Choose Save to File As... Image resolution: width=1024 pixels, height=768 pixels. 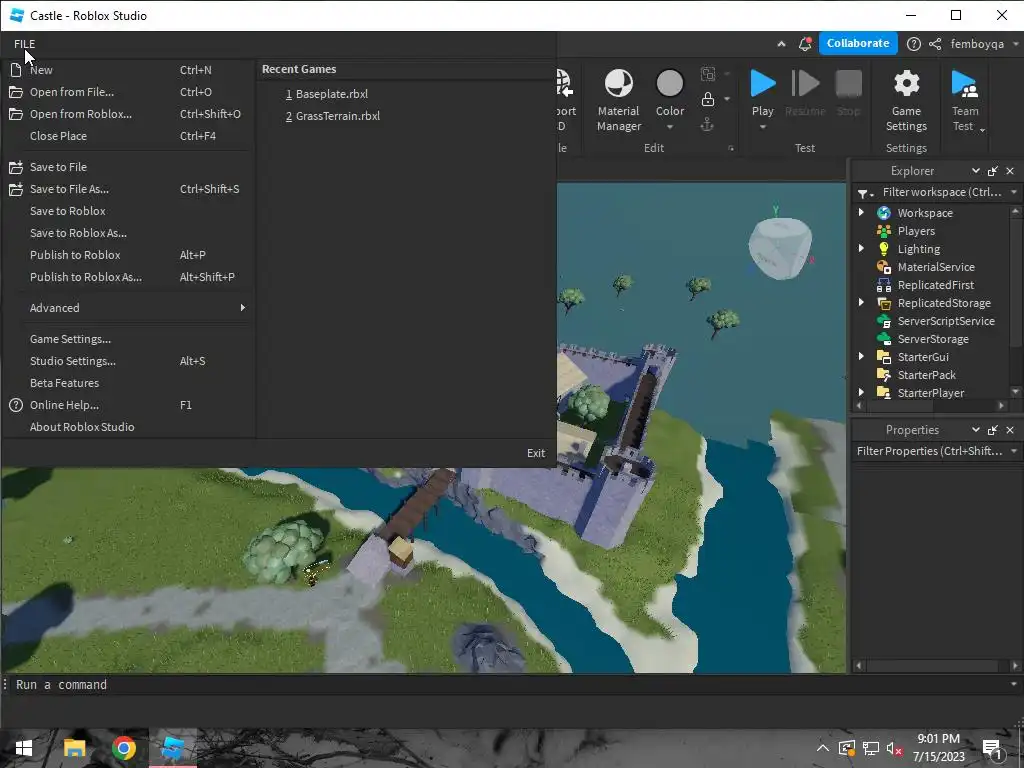coord(128,189)
